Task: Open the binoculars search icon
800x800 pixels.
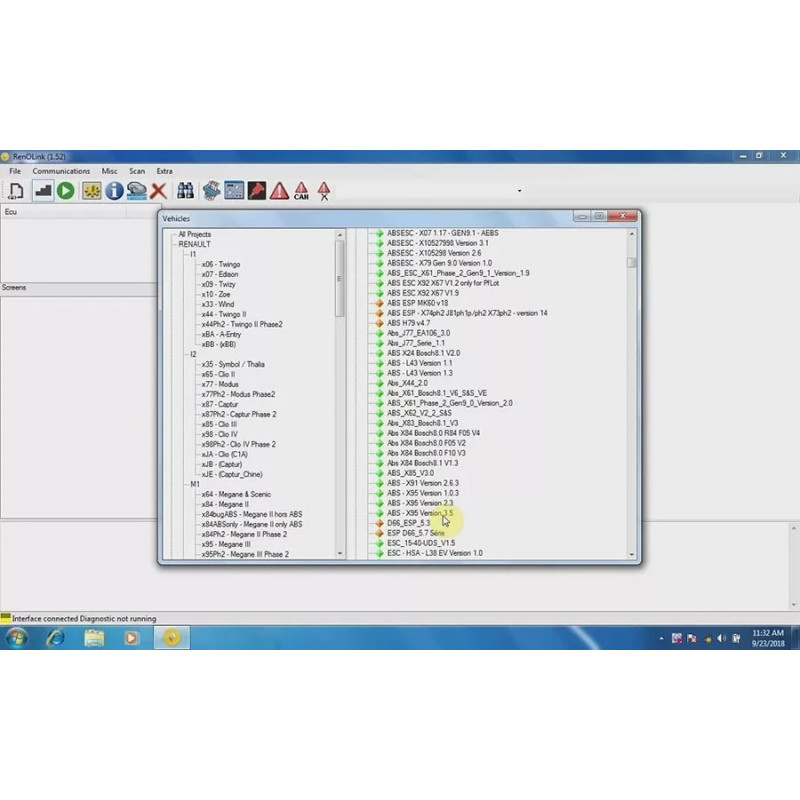Action: pyautogui.click(x=185, y=191)
